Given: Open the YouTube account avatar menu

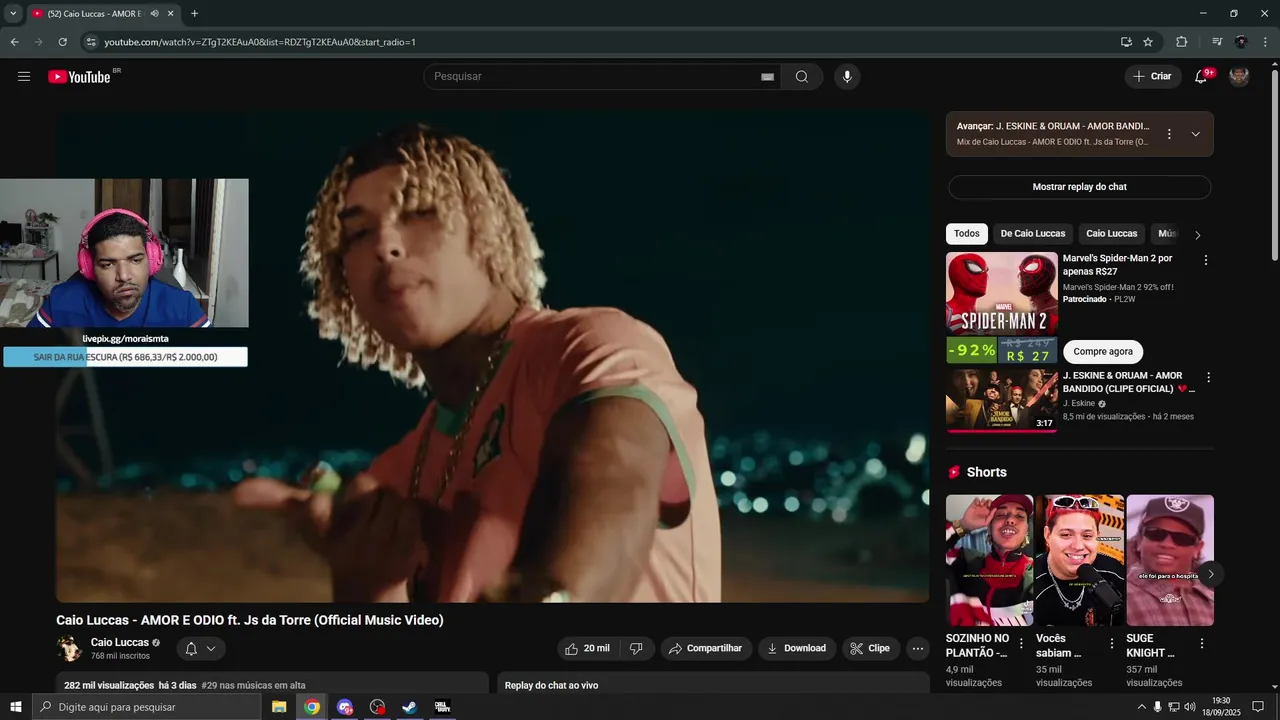Looking at the screenshot, I should pos(1239,77).
